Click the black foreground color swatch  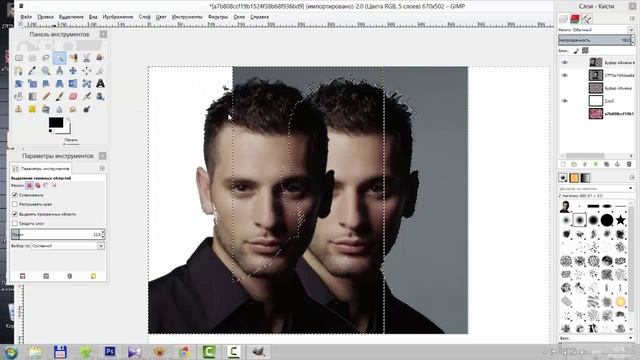click(56, 122)
